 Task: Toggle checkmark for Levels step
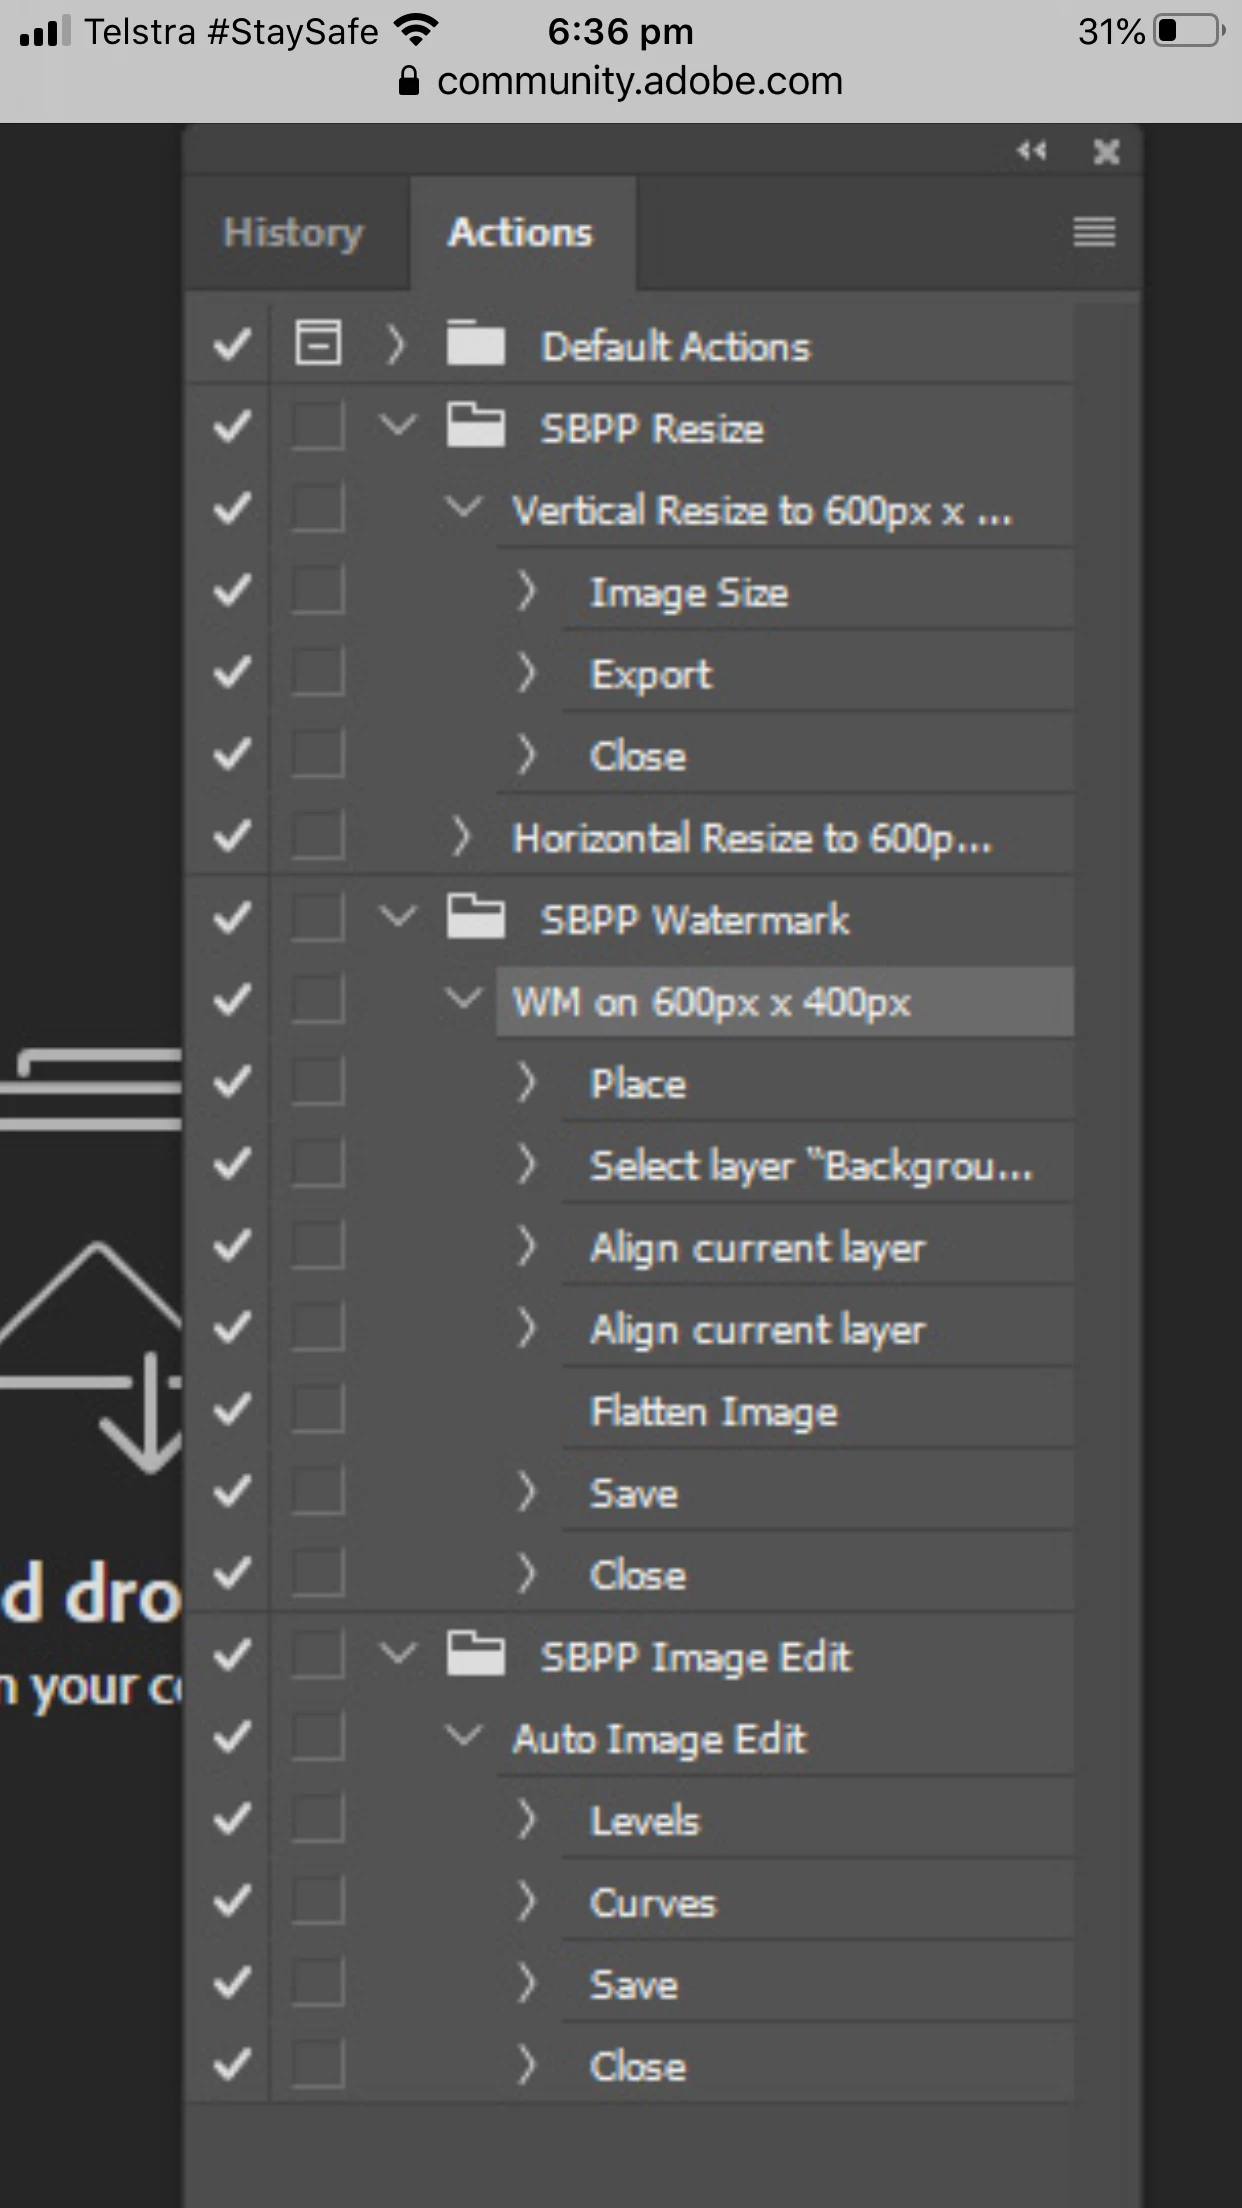pos(232,1818)
